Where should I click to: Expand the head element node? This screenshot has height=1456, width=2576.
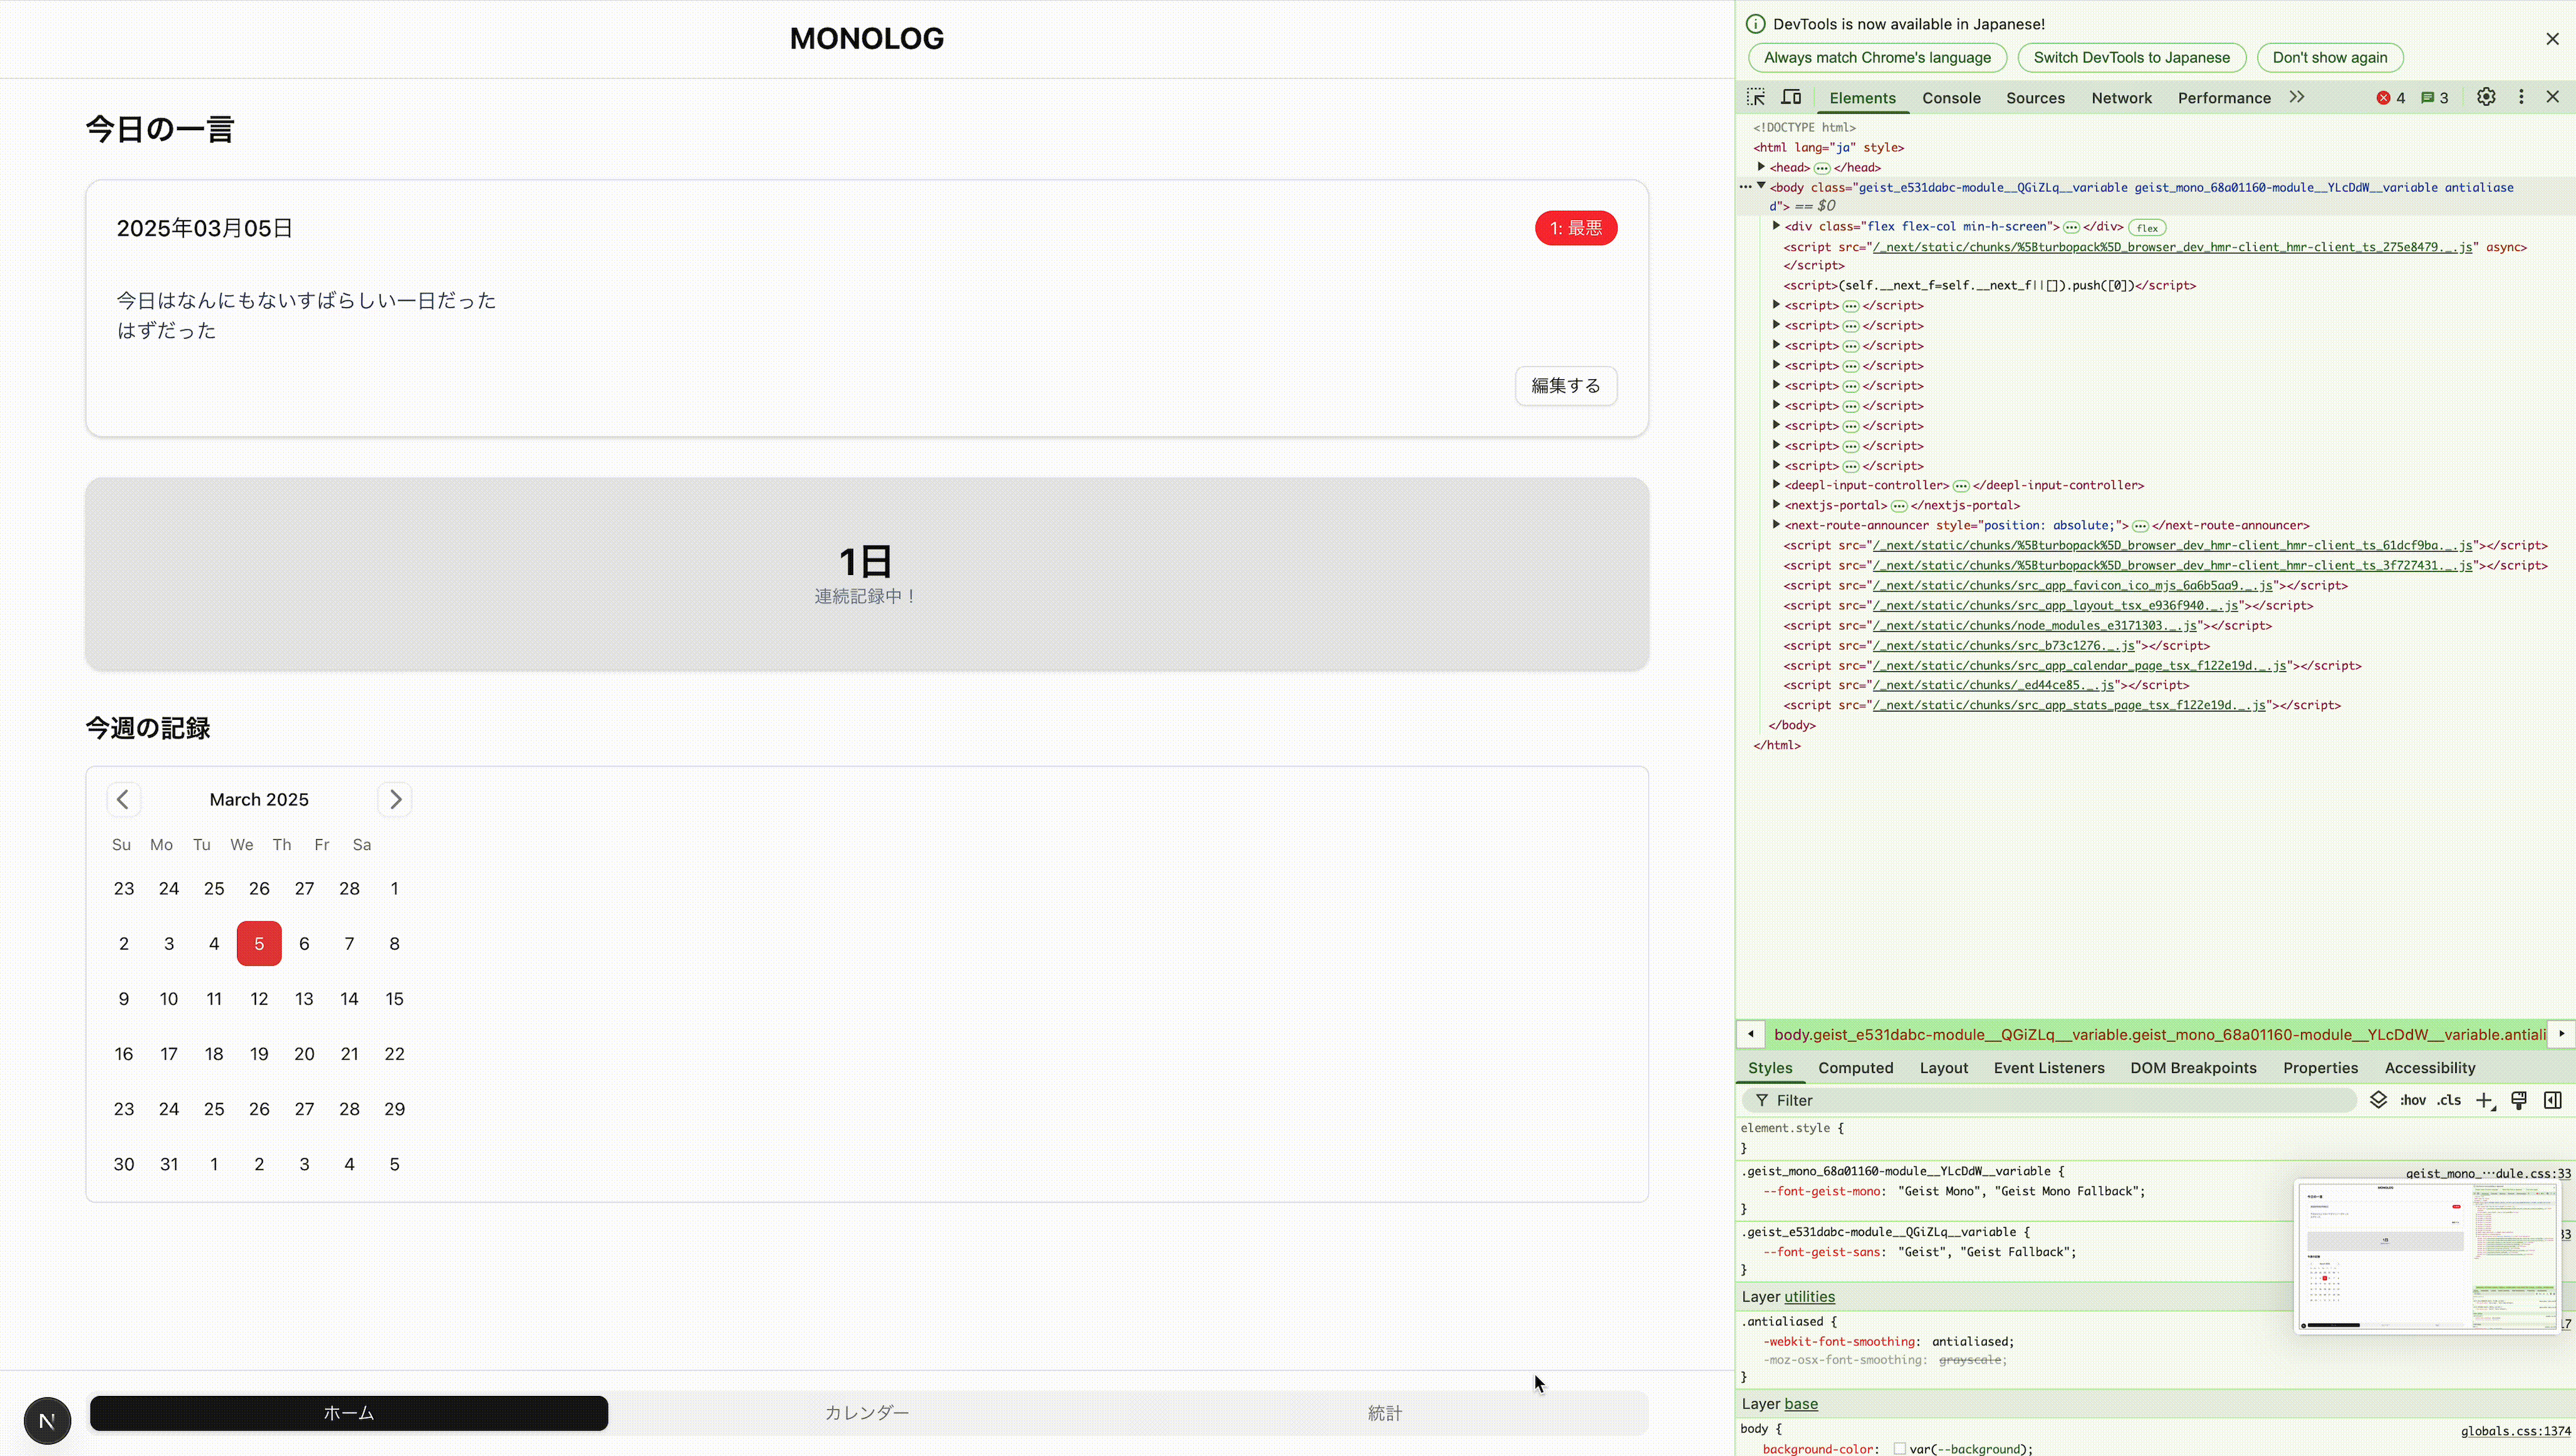(x=1762, y=167)
